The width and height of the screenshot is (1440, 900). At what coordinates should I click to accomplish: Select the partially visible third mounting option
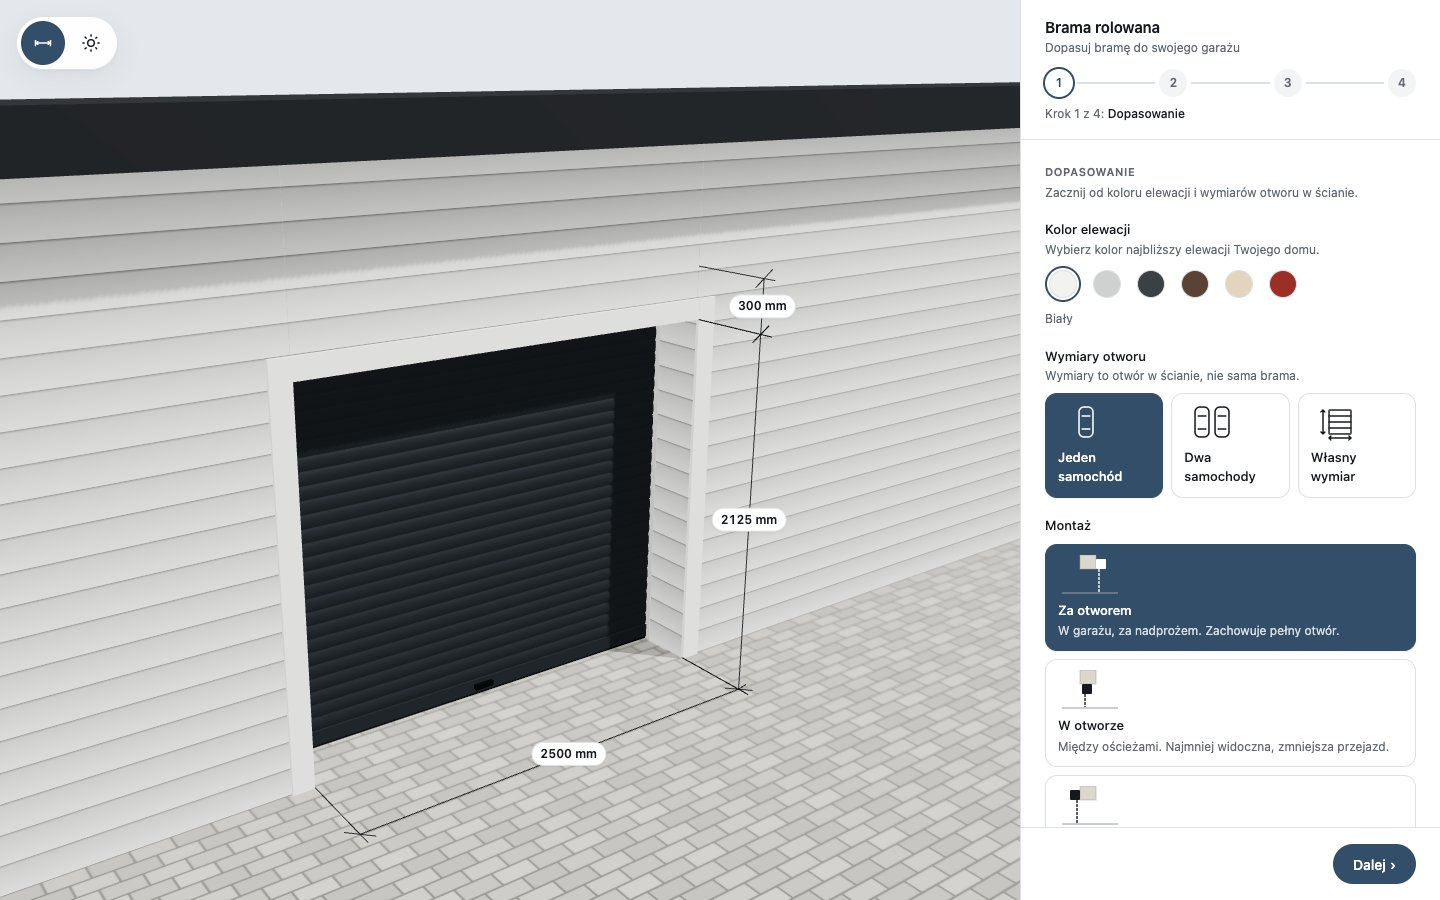(1230, 801)
